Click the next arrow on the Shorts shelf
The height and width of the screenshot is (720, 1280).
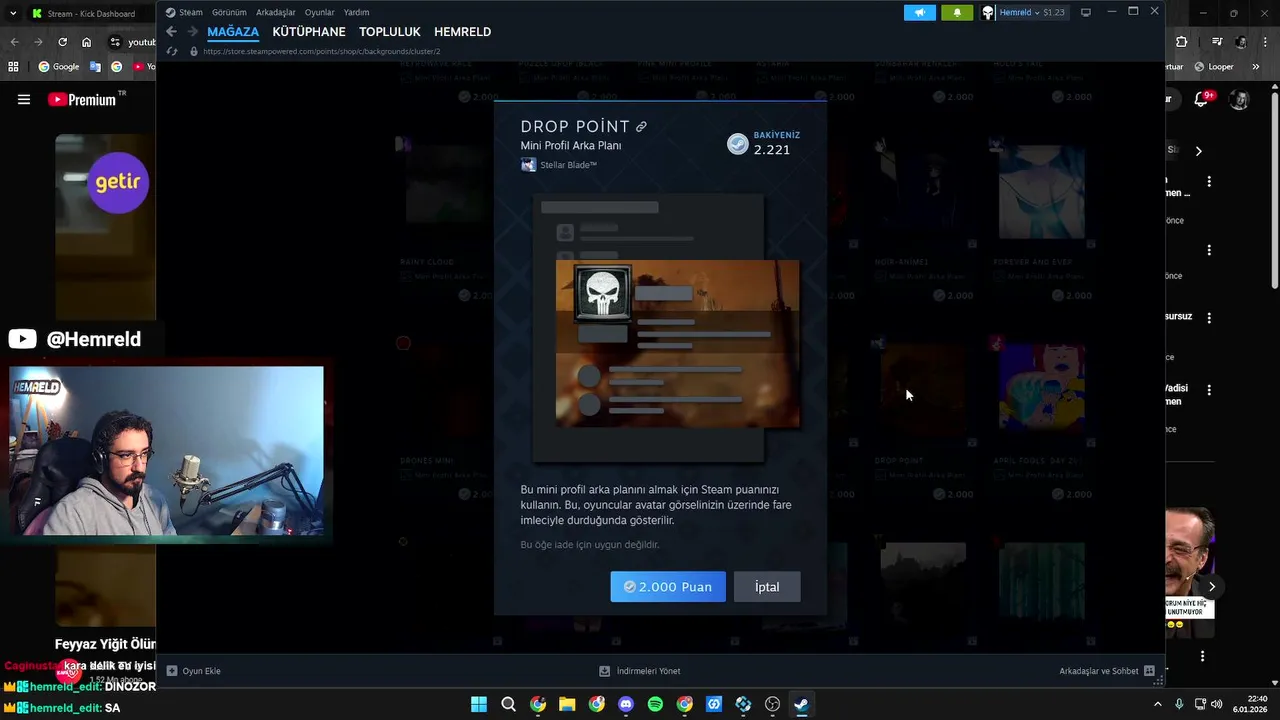click(x=1211, y=587)
